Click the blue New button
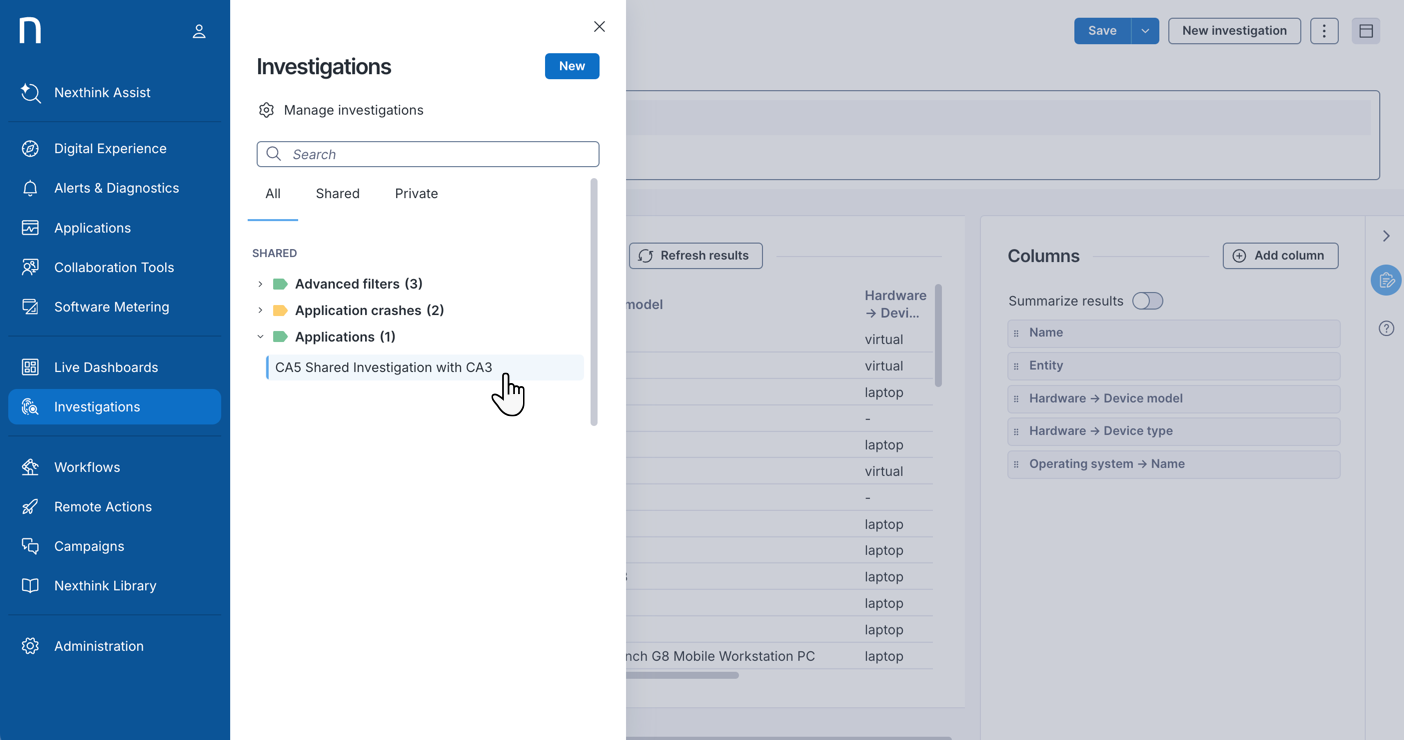 571,66
